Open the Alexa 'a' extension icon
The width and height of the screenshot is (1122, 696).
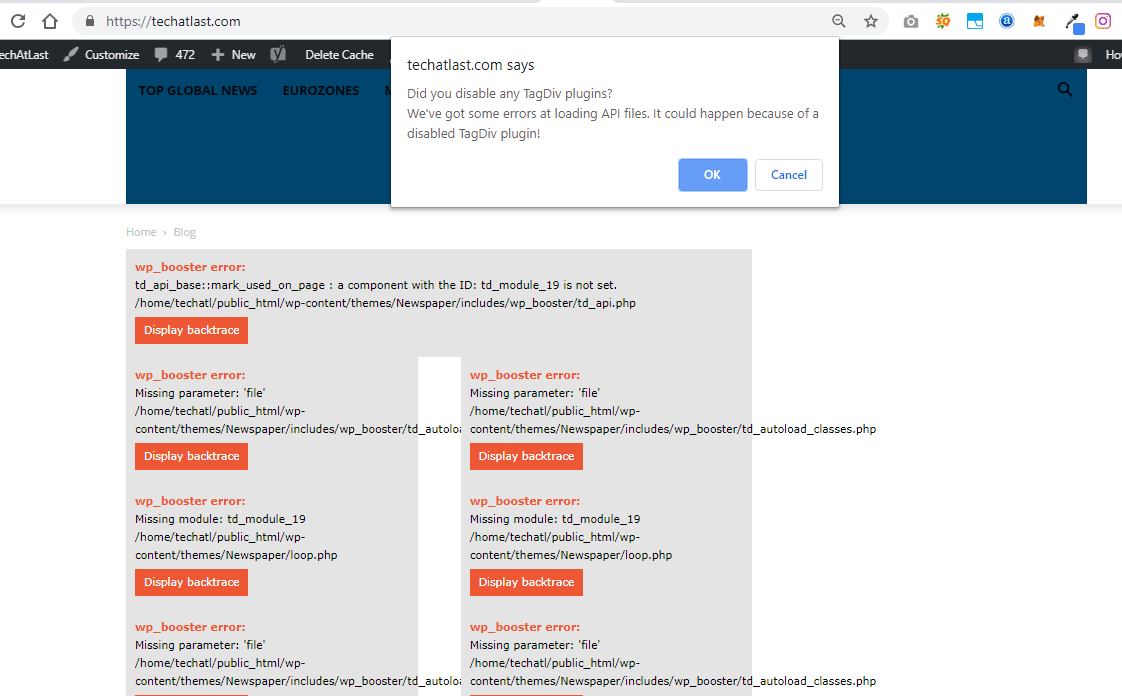point(1007,21)
